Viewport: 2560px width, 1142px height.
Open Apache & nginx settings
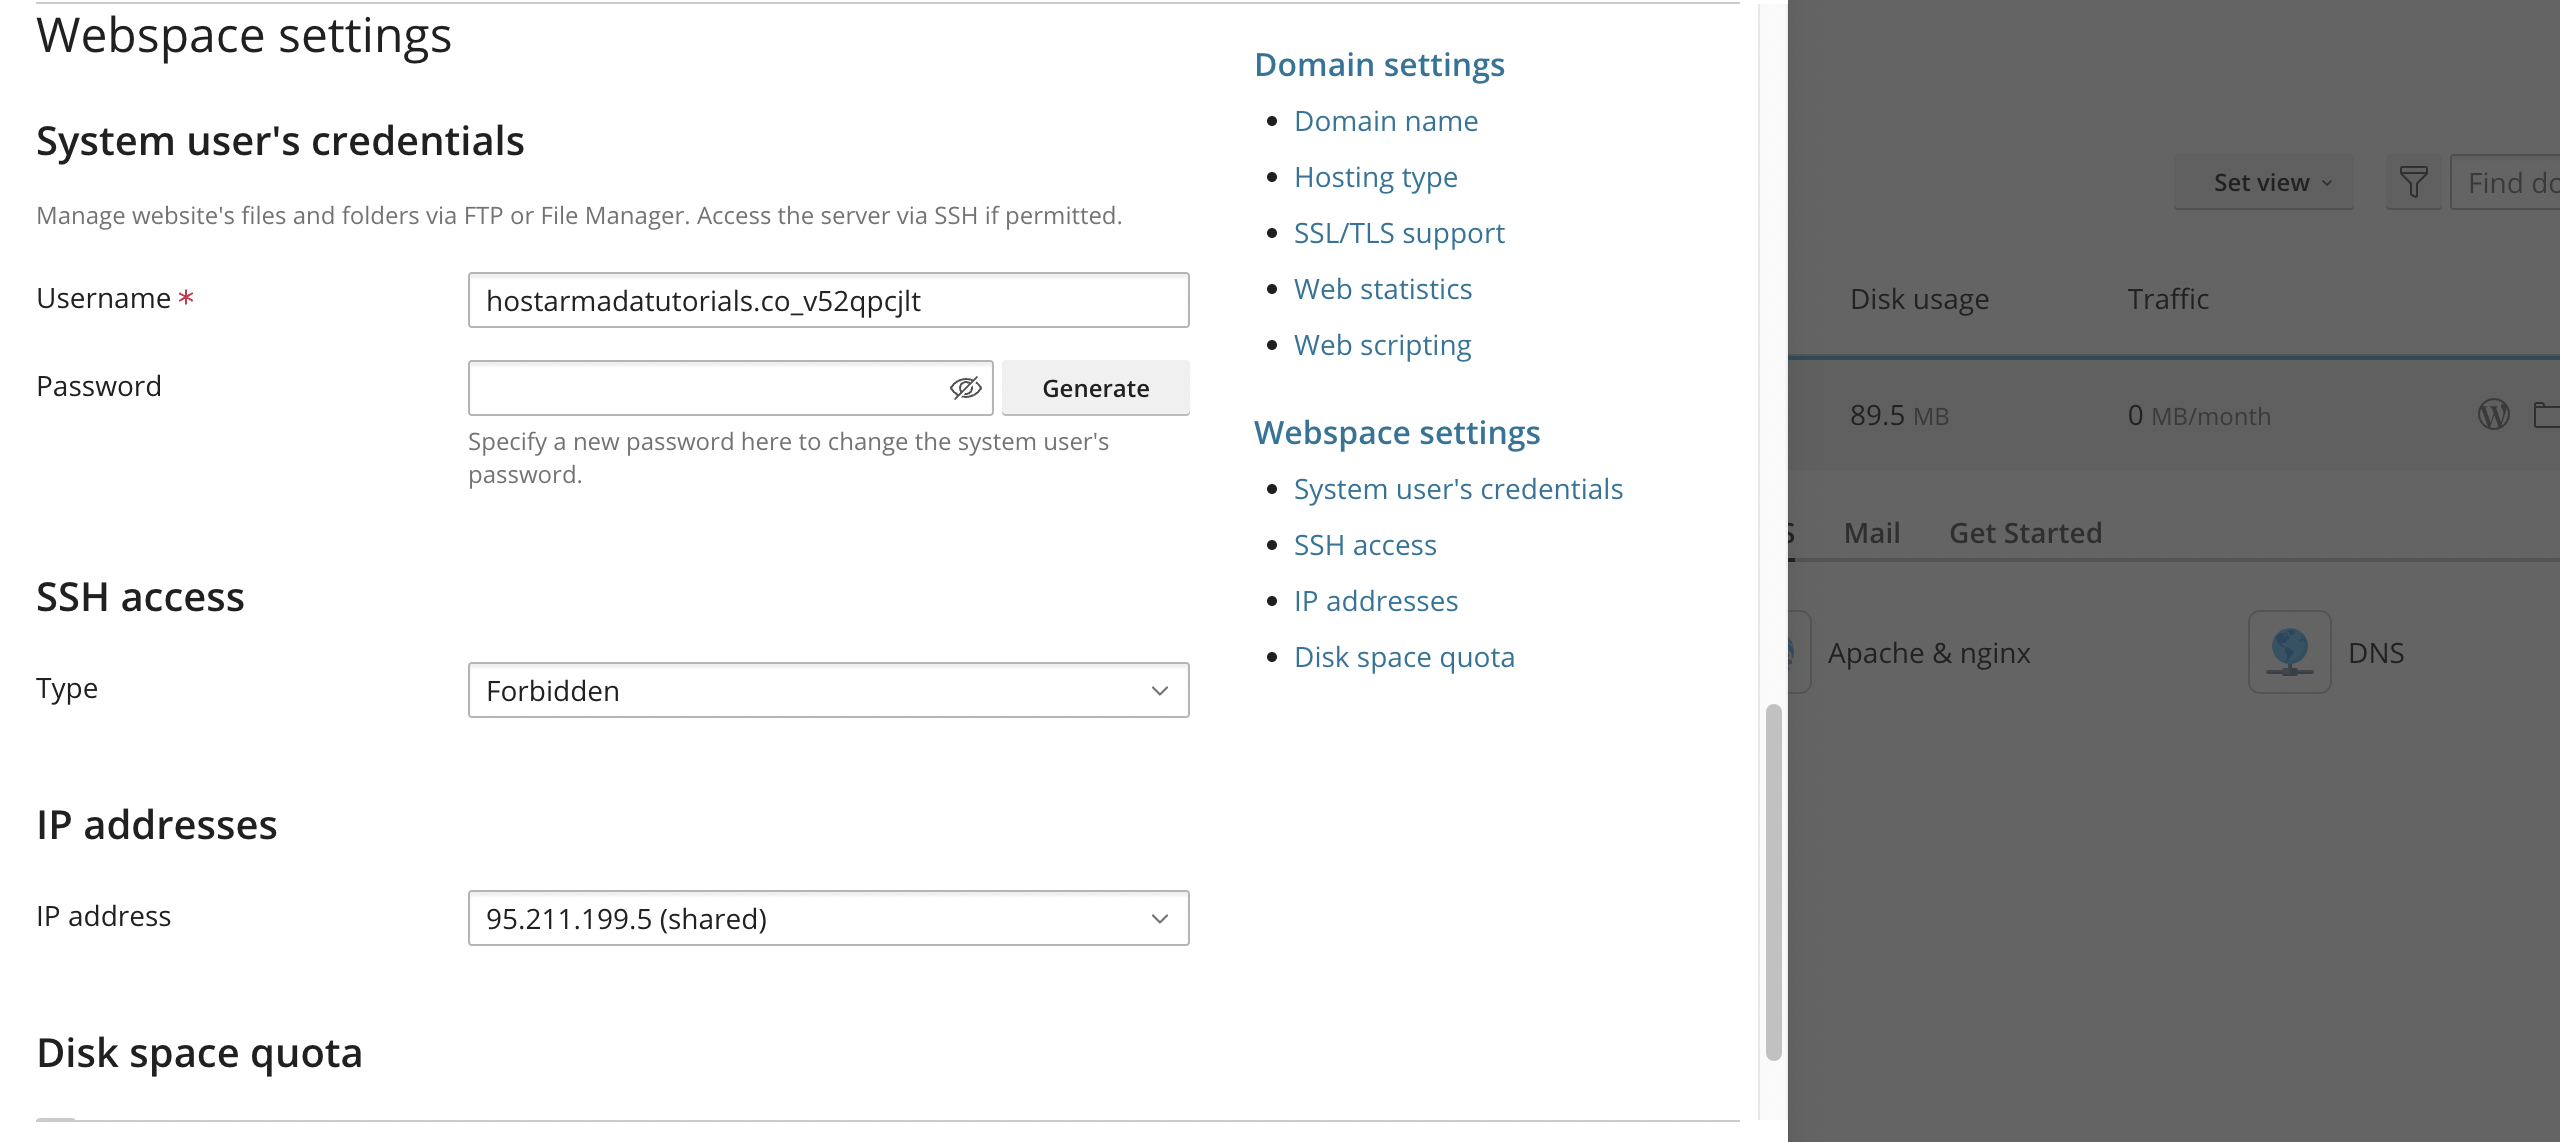coord(1929,653)
